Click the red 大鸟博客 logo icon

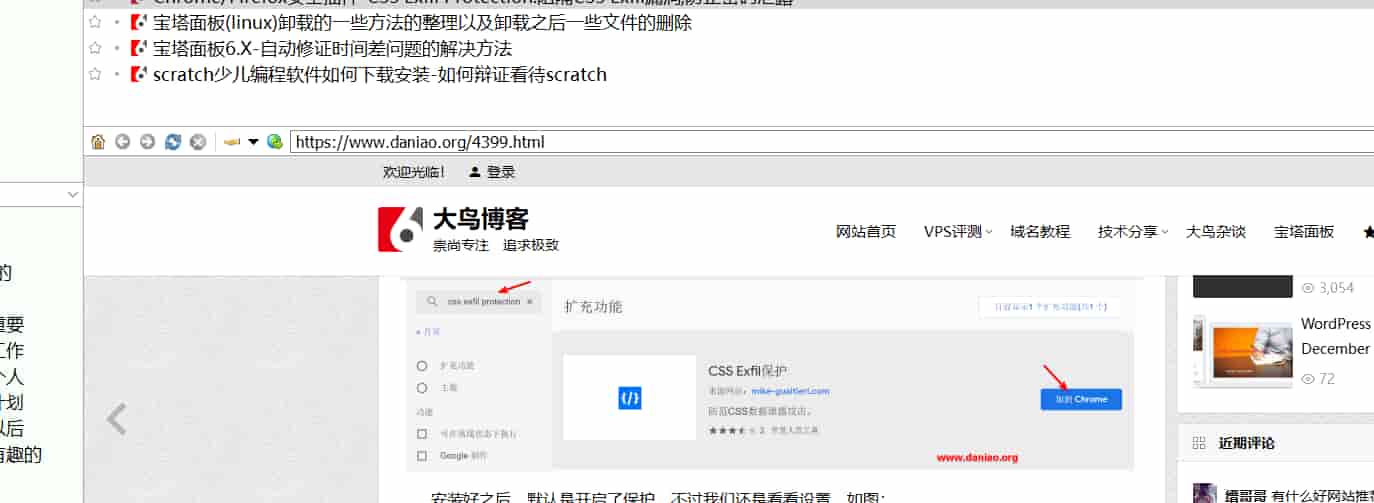401,229
